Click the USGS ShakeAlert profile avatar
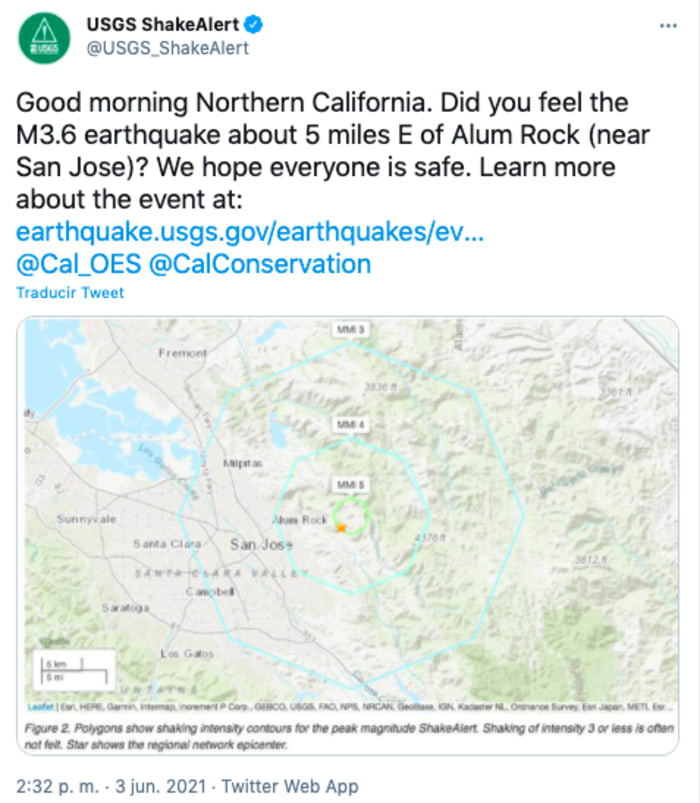Image resolution: width=700 pixels, height=803 pixels. pos(46,38)
